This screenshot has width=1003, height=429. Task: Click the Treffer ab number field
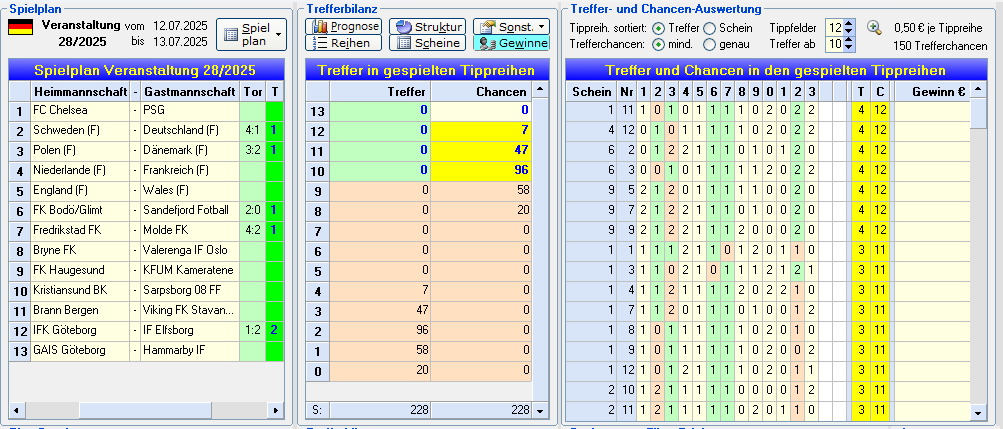pyautogui.click(x=834, y=45)
